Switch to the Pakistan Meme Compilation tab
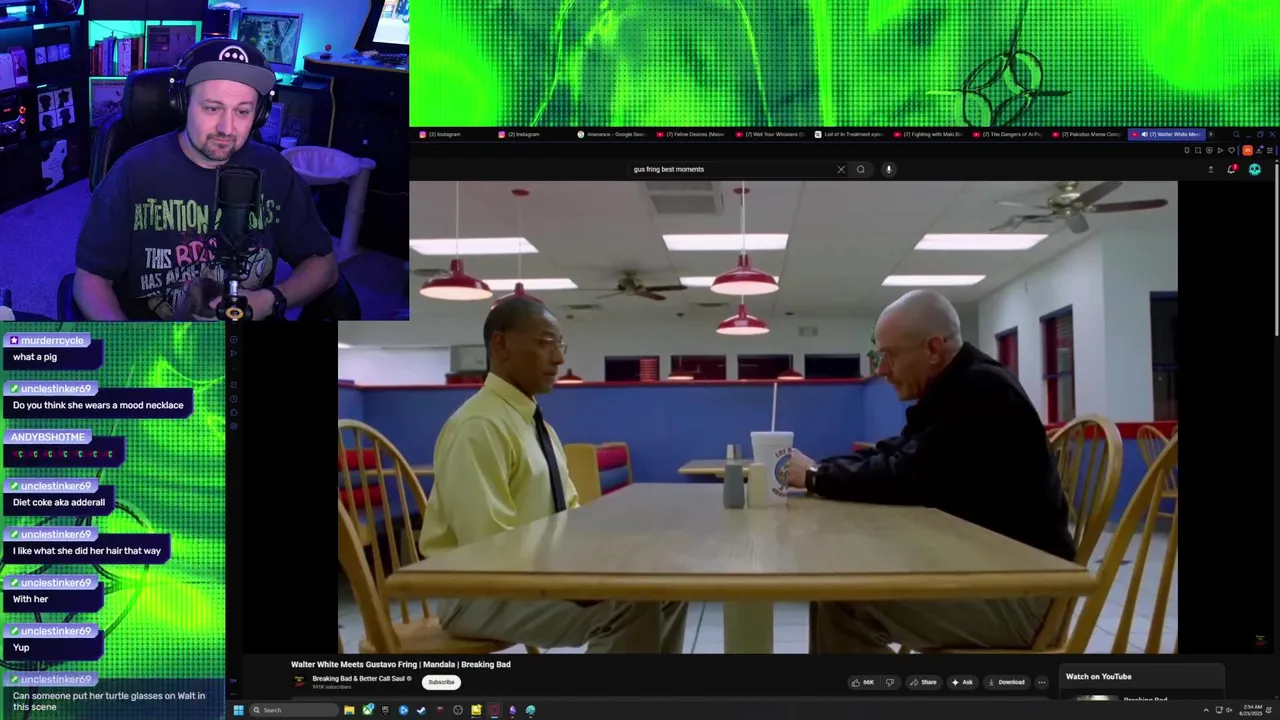This screenshot has width=1280, height=720. pyautogui.click(x=1087, y=134)
